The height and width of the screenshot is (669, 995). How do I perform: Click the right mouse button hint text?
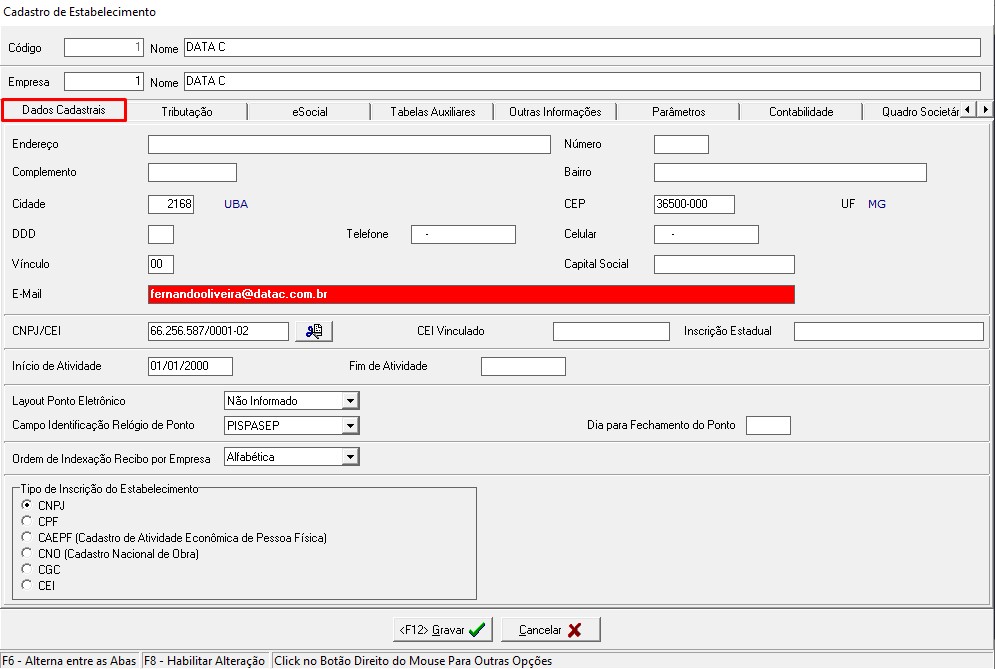pos(412,661)
